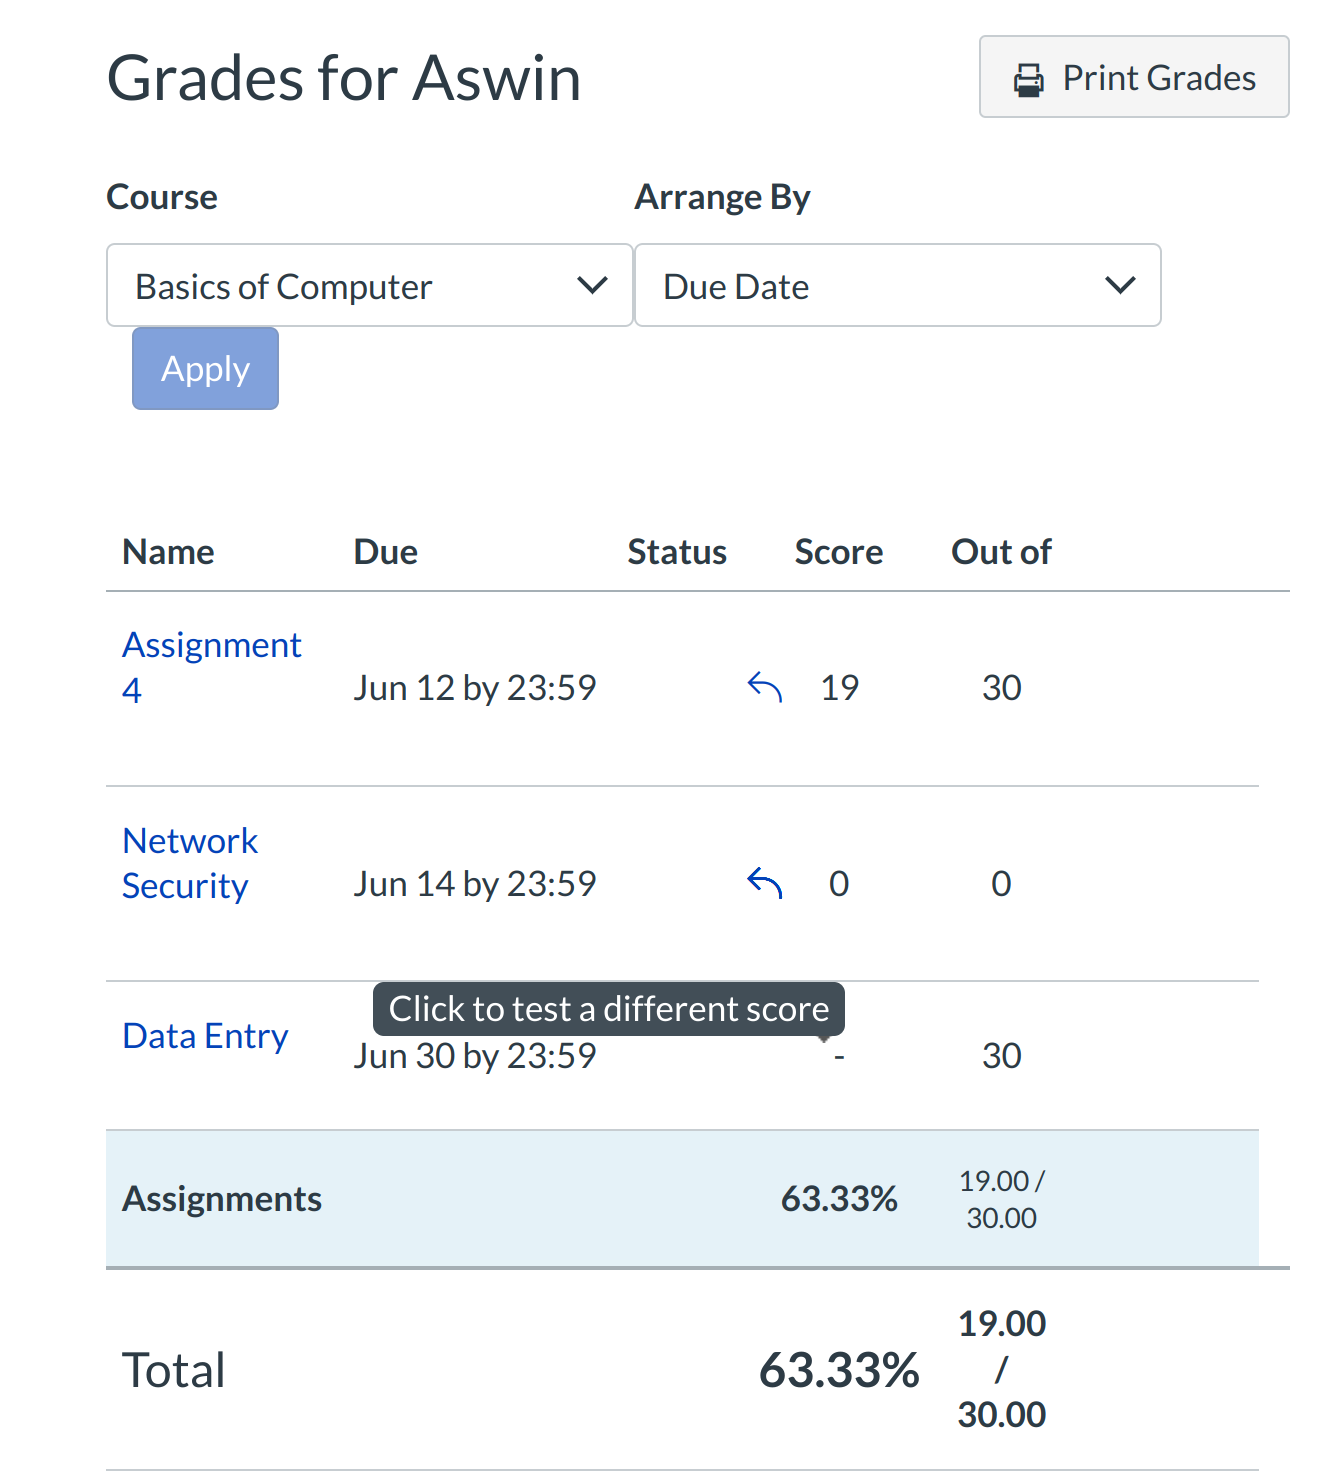The image size is (1344, 1480).
Task: Click the score 19 for Assignment 4
Action: pos(839,688)
